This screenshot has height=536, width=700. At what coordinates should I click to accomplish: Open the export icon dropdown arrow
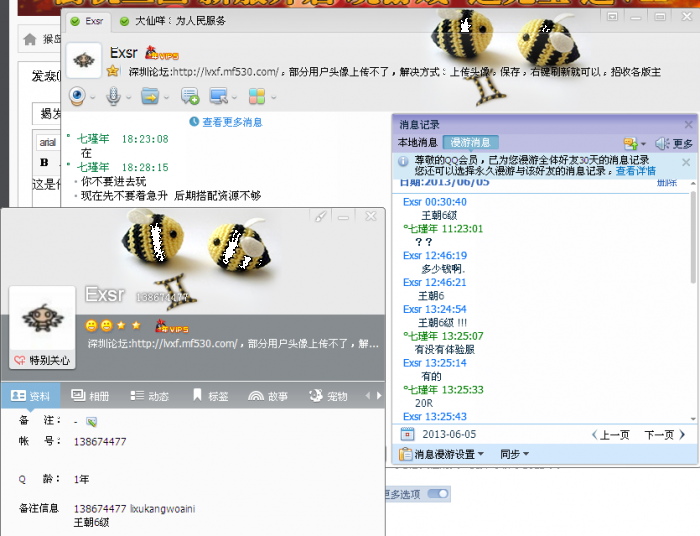(x=643, y=144)
